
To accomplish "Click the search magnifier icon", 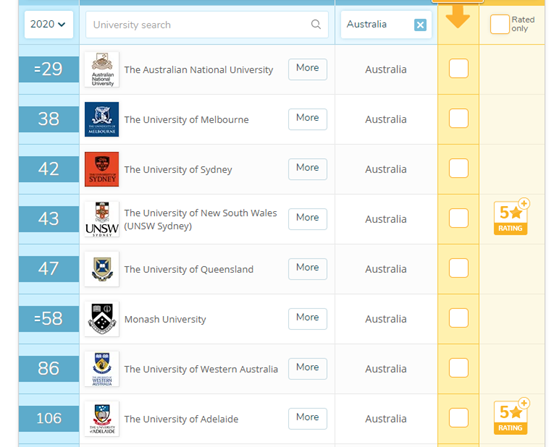I will pos(316,24).
